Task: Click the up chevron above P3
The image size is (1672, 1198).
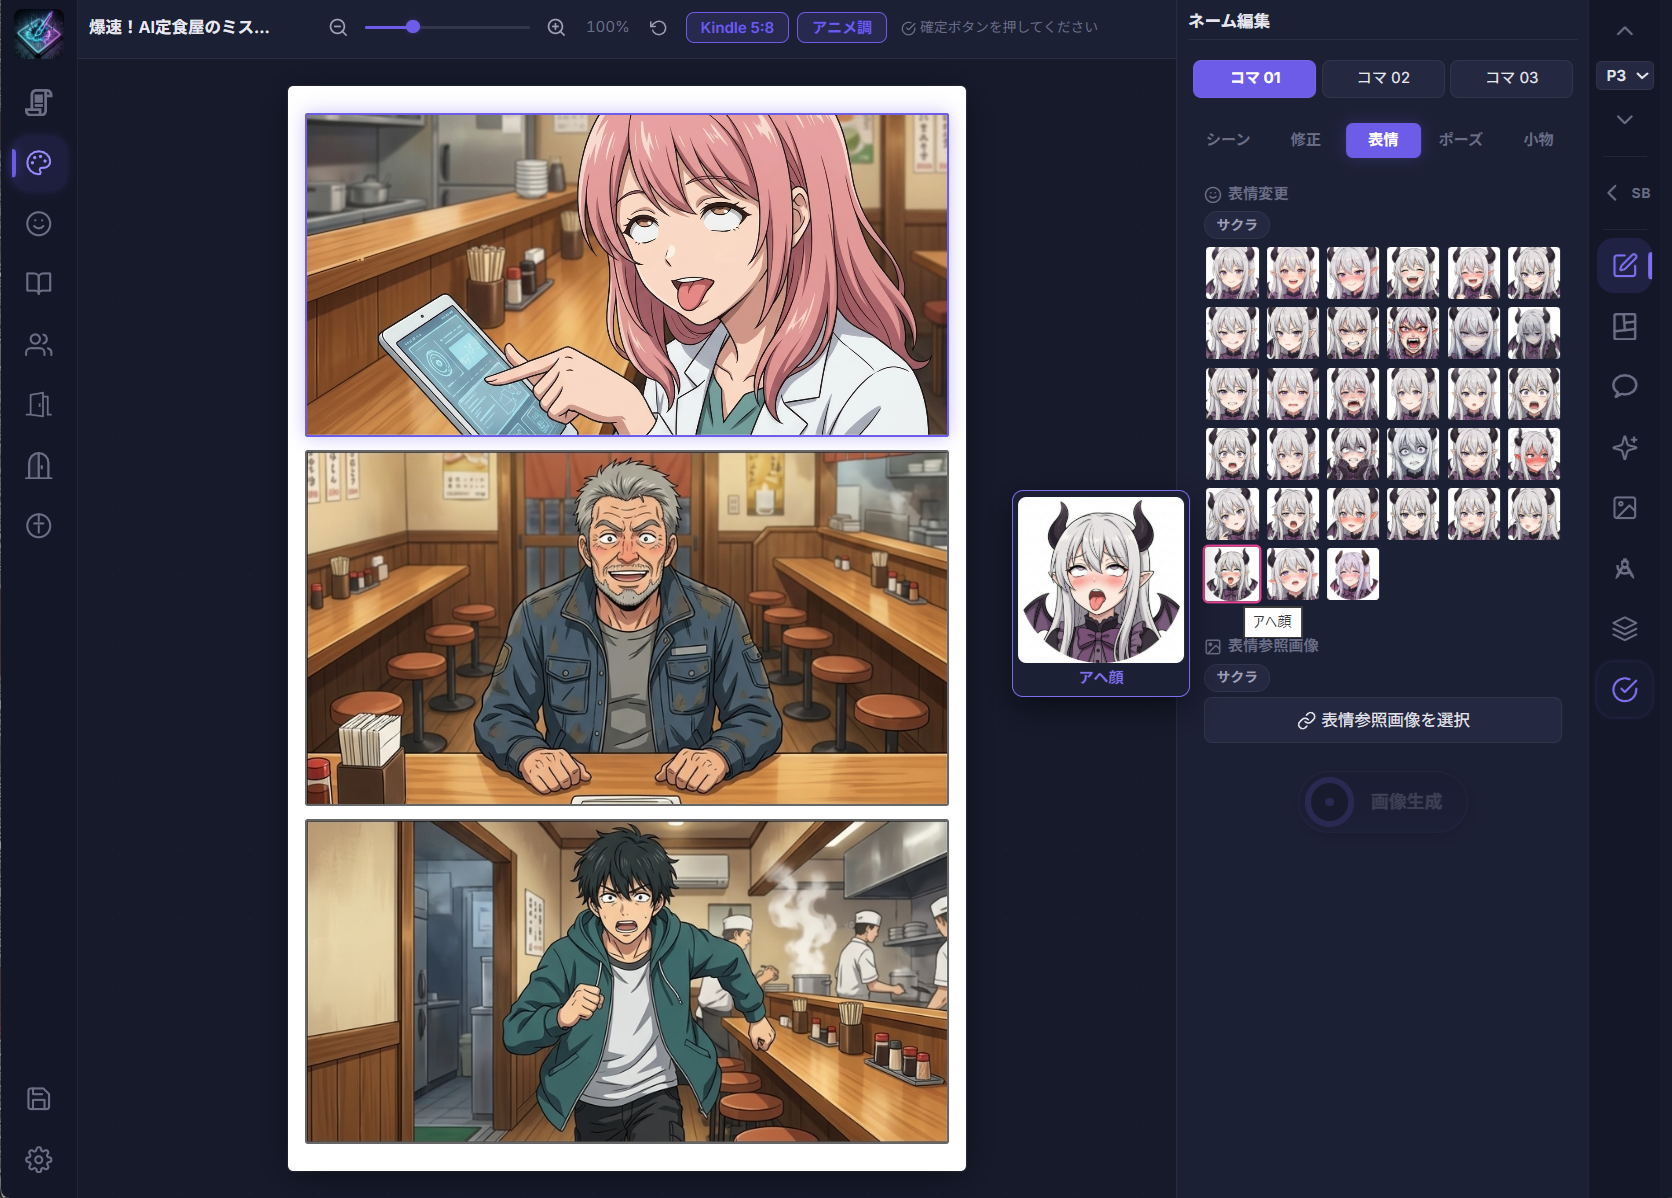Action: coord(1625,31)
